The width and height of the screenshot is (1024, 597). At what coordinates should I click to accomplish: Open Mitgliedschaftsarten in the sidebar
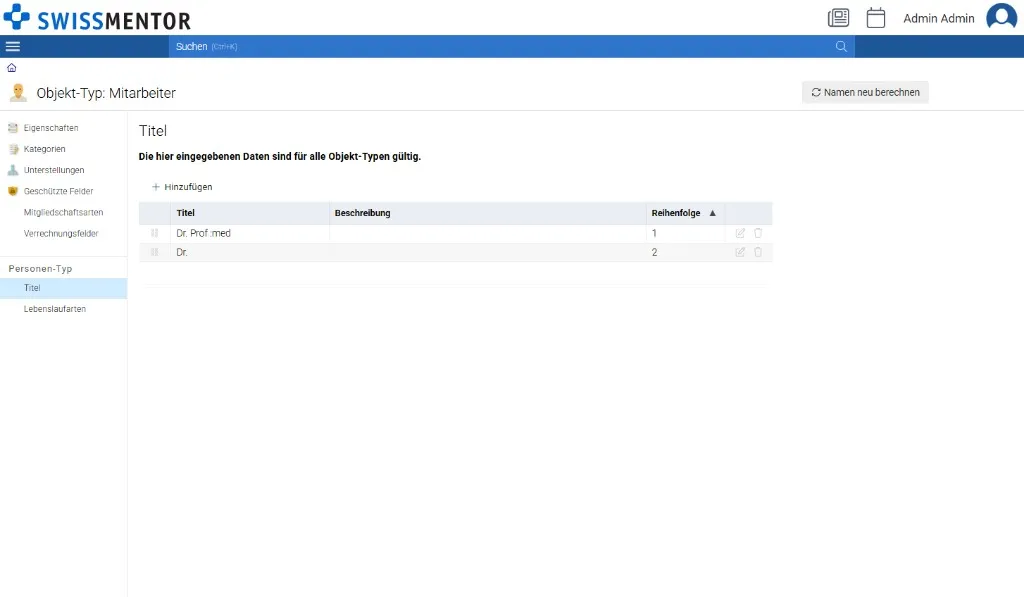[x=63, y=212]
